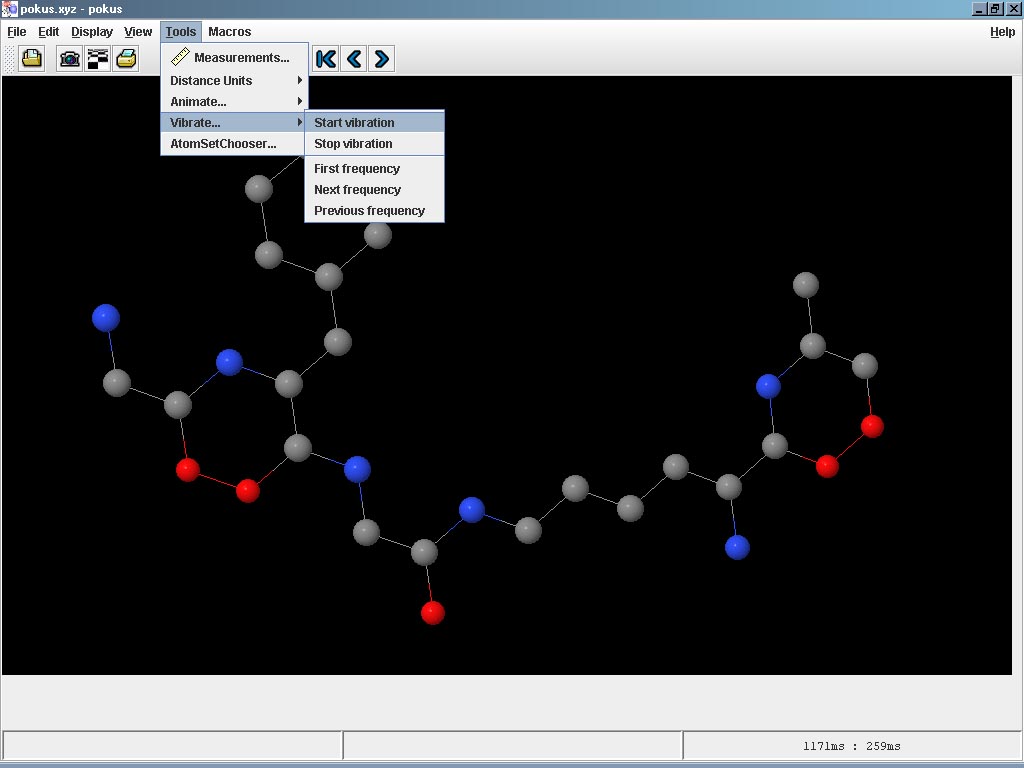Open the Help menu
The image size is (1024, 768).
coord(1002,31)
